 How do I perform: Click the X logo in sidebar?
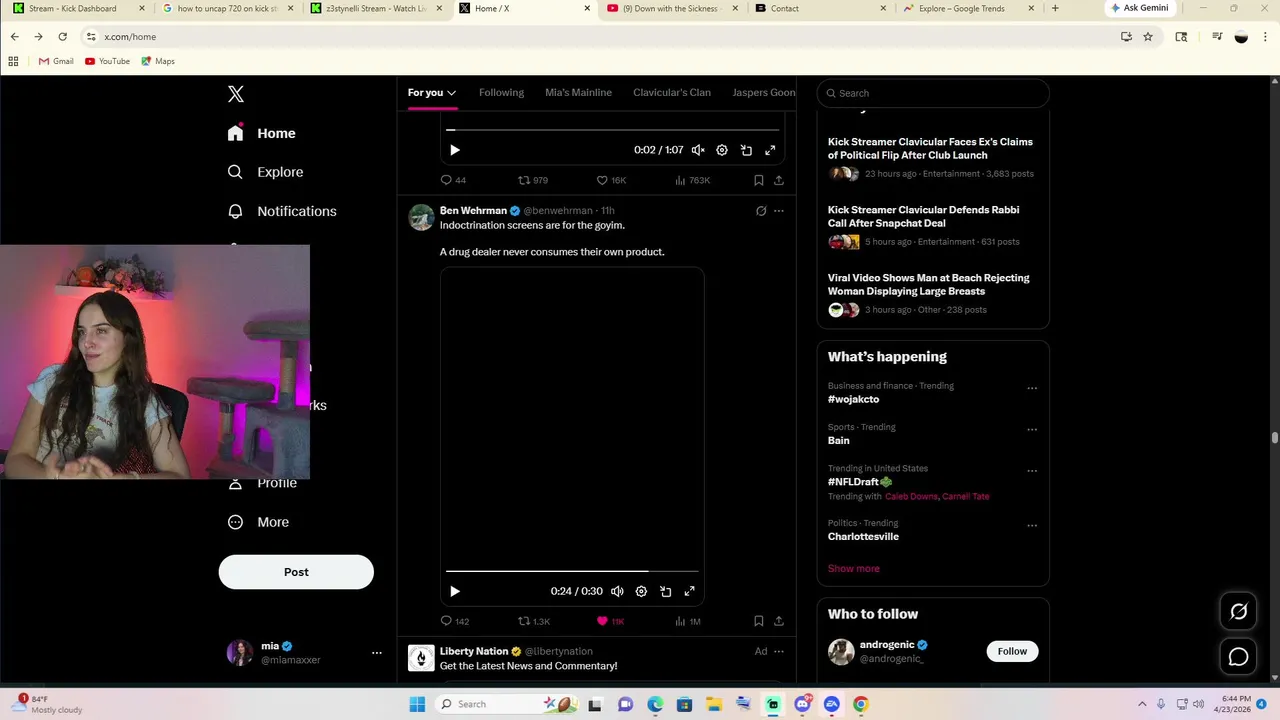pos(236,94)
